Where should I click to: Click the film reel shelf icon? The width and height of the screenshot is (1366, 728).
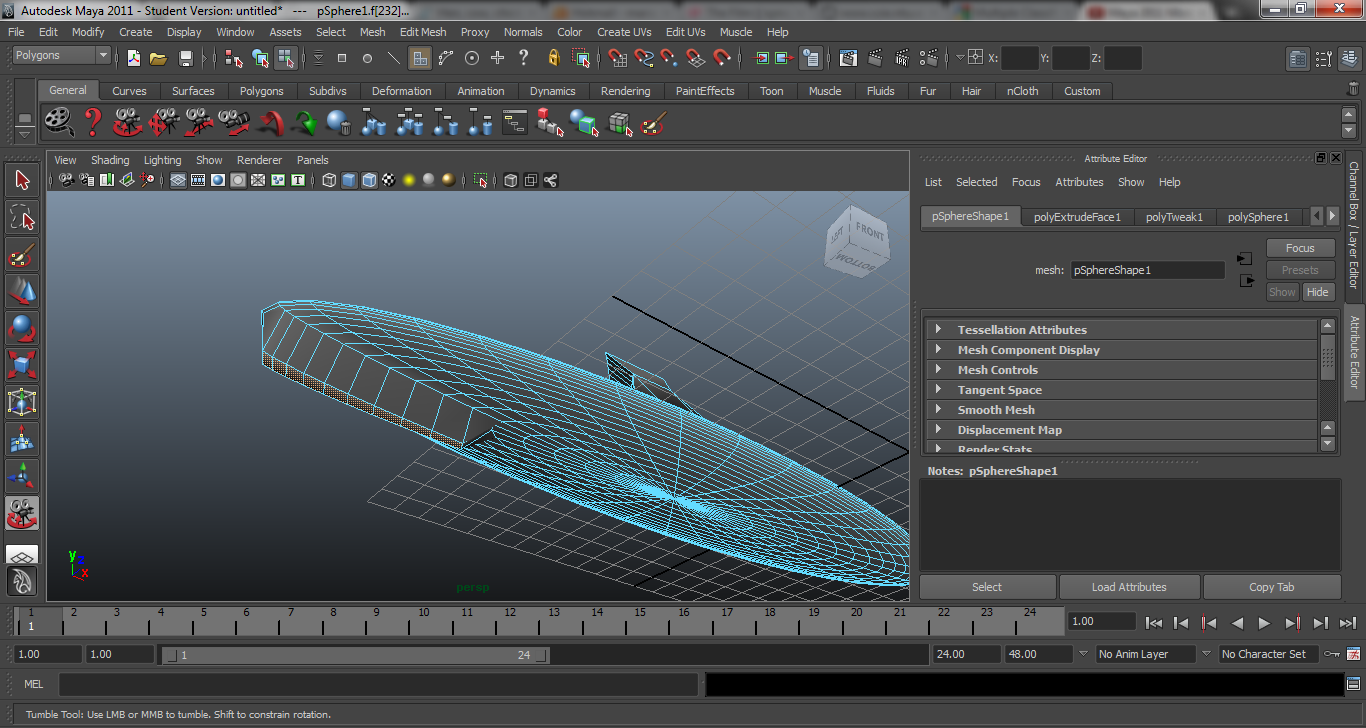59,123
